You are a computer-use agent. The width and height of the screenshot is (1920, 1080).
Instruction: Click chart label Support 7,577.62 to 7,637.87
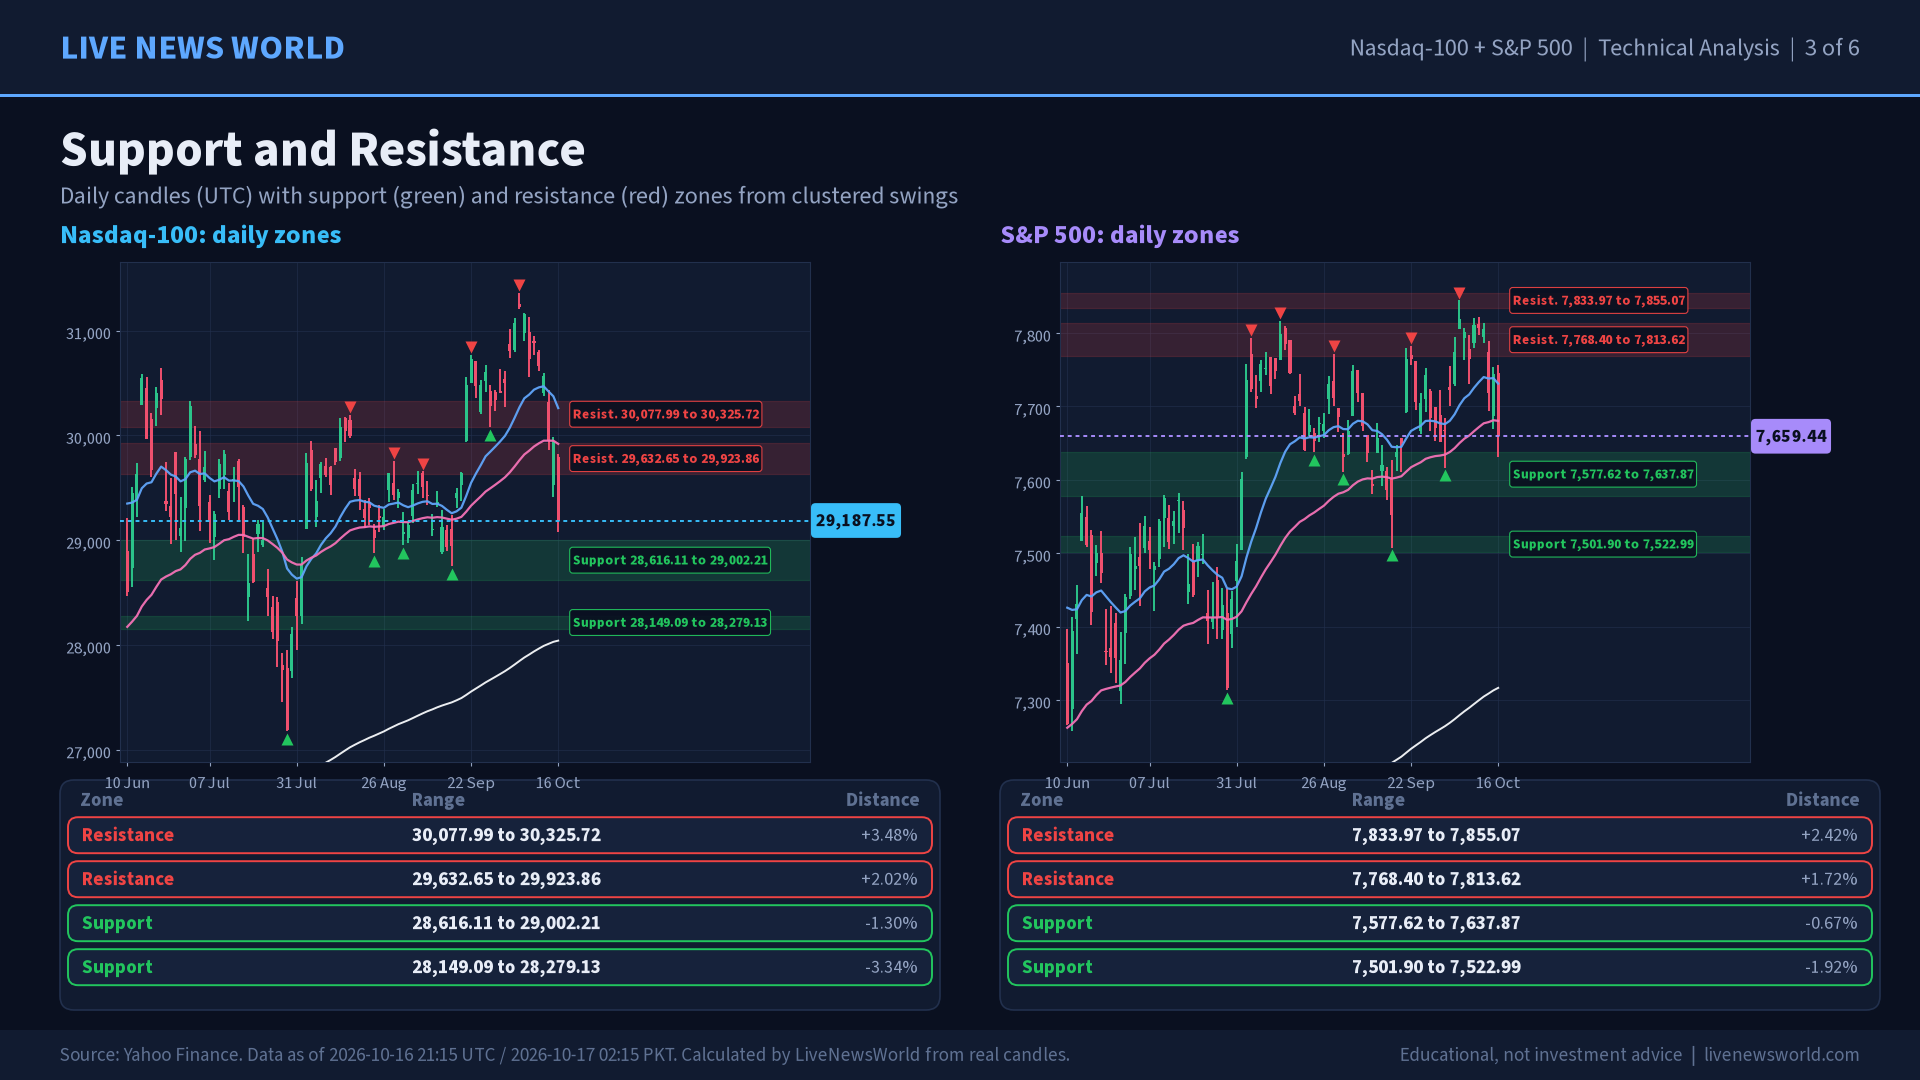1603,474
